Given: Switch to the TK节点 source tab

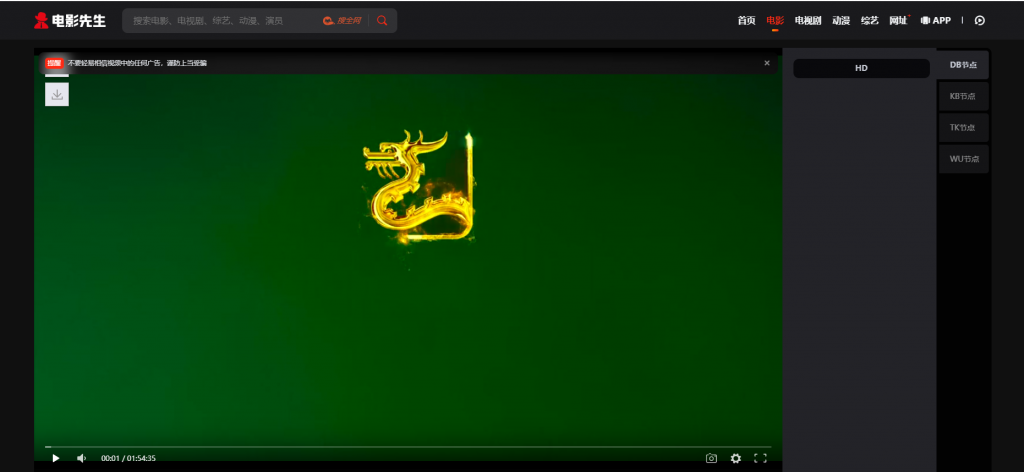Looking at the screenshot, I should [963, 127].
